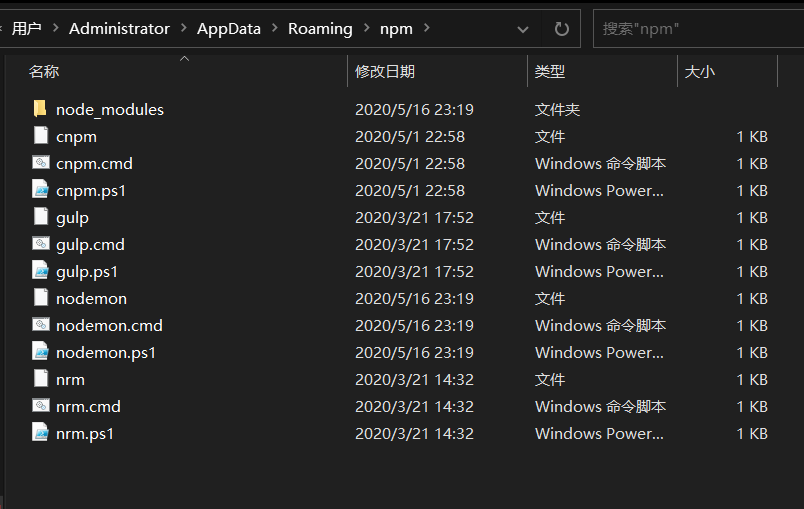Sort by the 名称 column header

[x=44, y=71]
